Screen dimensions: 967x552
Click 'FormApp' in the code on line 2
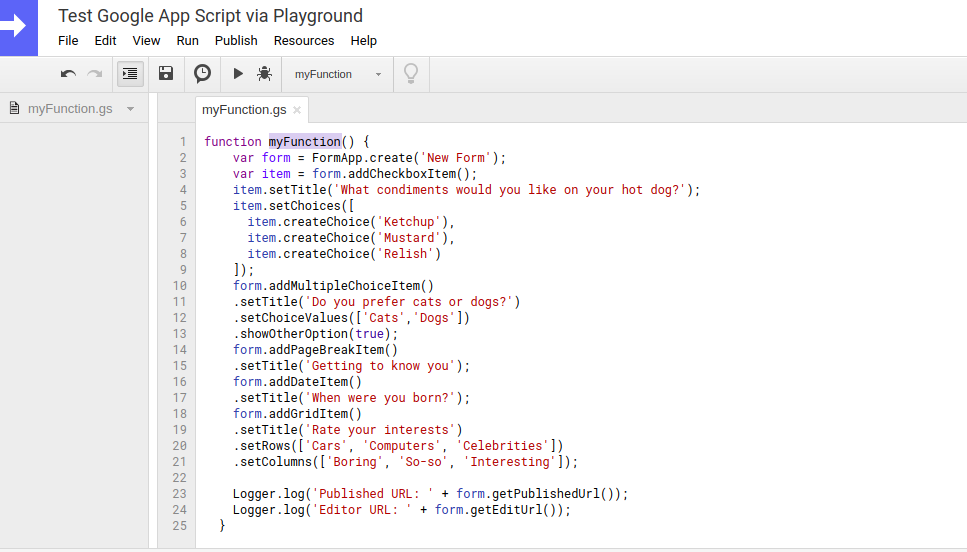[337, 158]
